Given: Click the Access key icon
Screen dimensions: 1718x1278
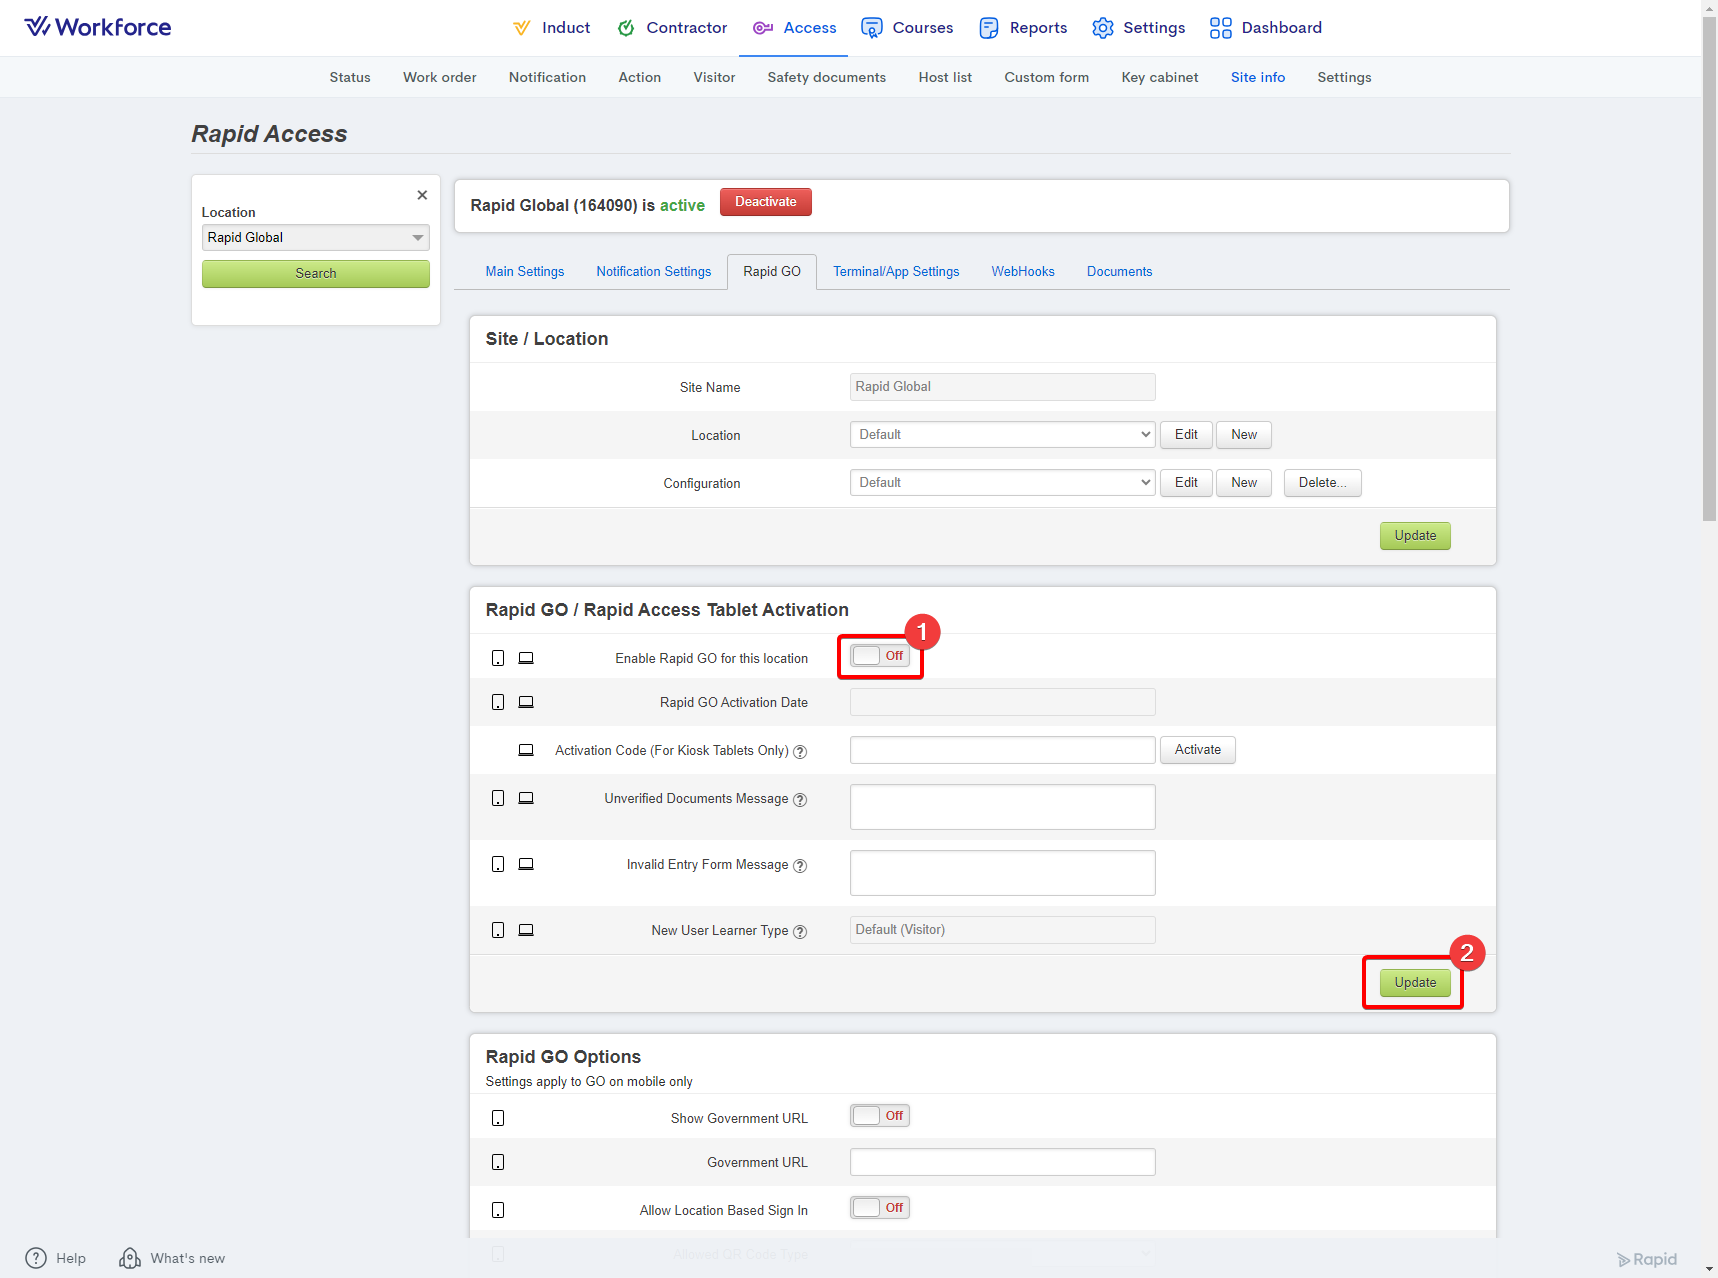Looking at the screenshot, I should 763,28.
